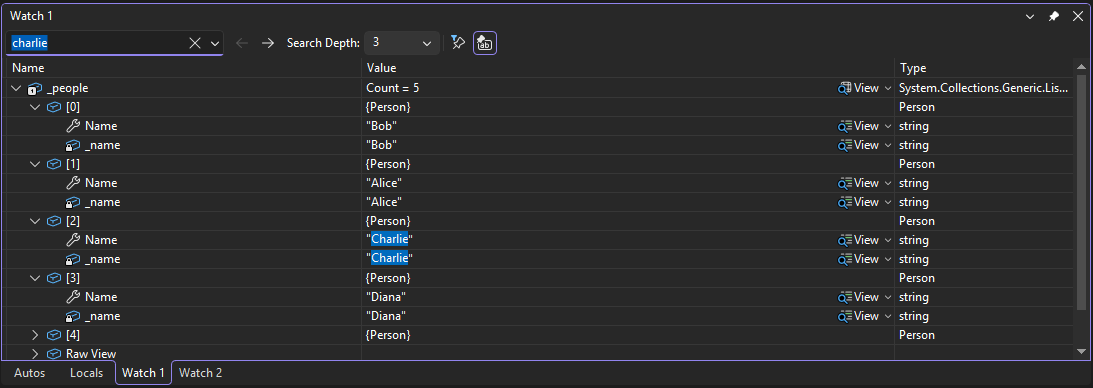
Task: Collapse the [1] item
Action: [x=34, y=164]
